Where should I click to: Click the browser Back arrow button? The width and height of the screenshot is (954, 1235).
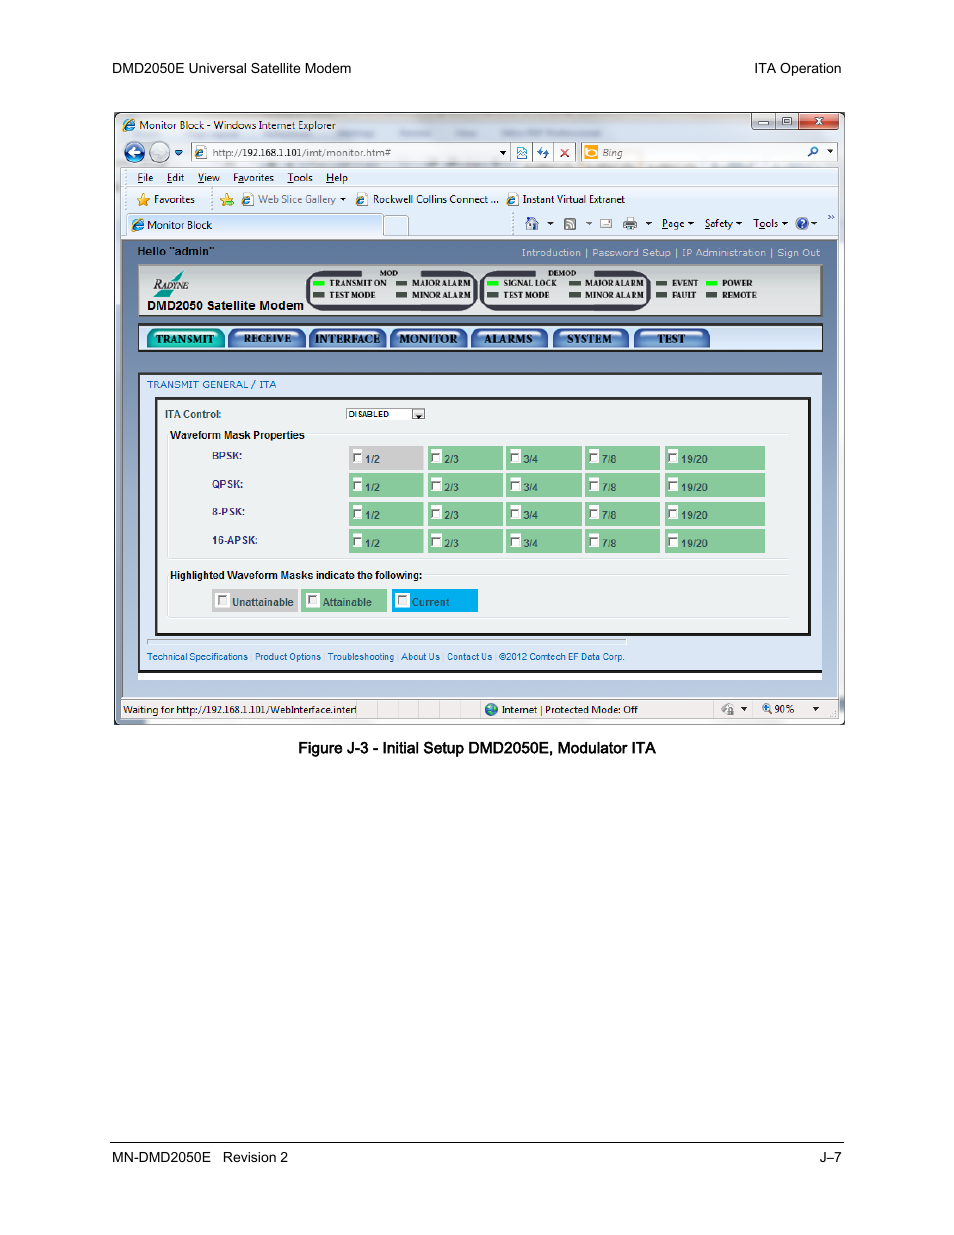pyautogui.click(x=135, y=152)
